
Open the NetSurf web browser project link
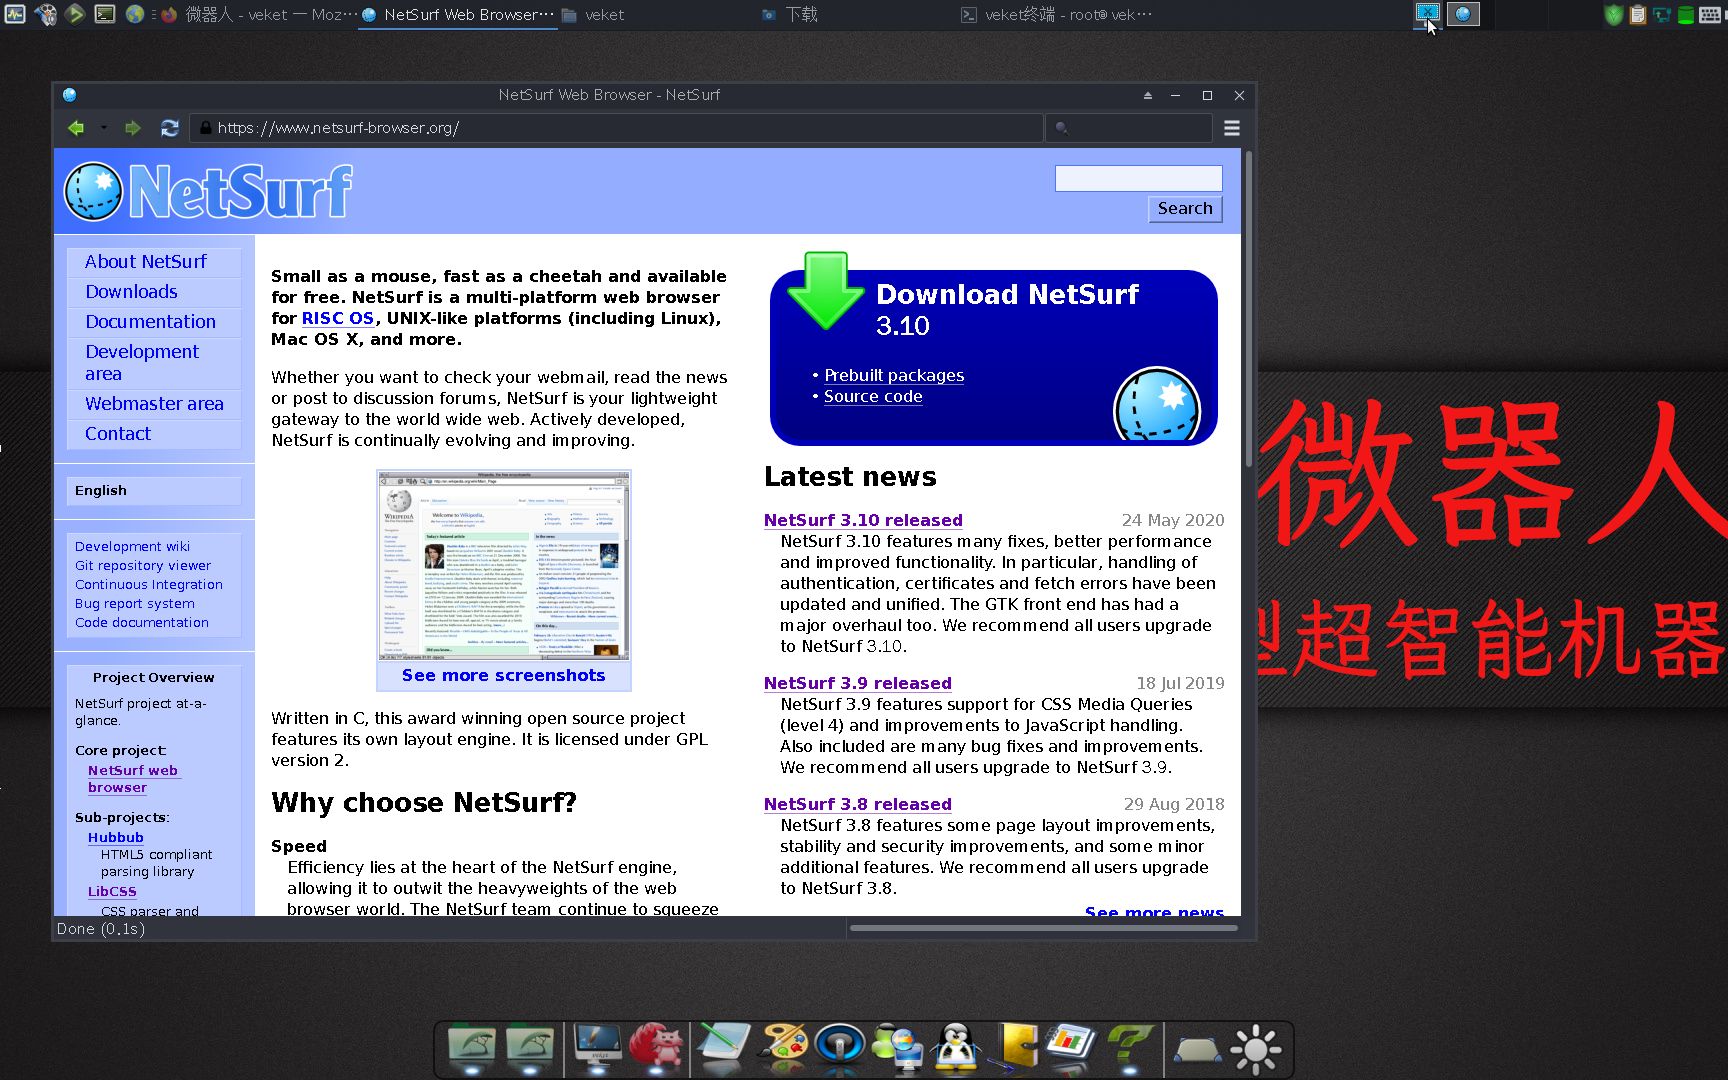click(x=133, y=779)
